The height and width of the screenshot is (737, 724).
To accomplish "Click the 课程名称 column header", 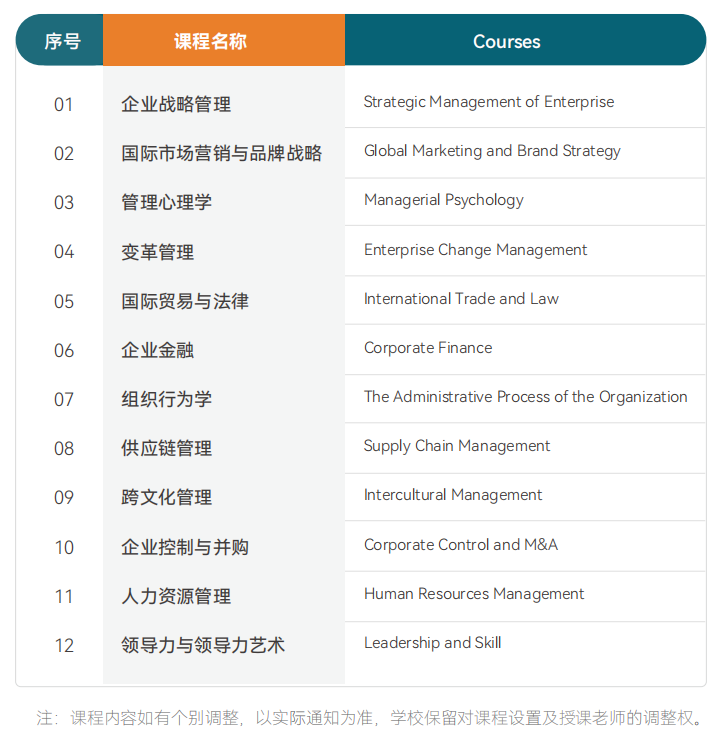I will (224, 41).
